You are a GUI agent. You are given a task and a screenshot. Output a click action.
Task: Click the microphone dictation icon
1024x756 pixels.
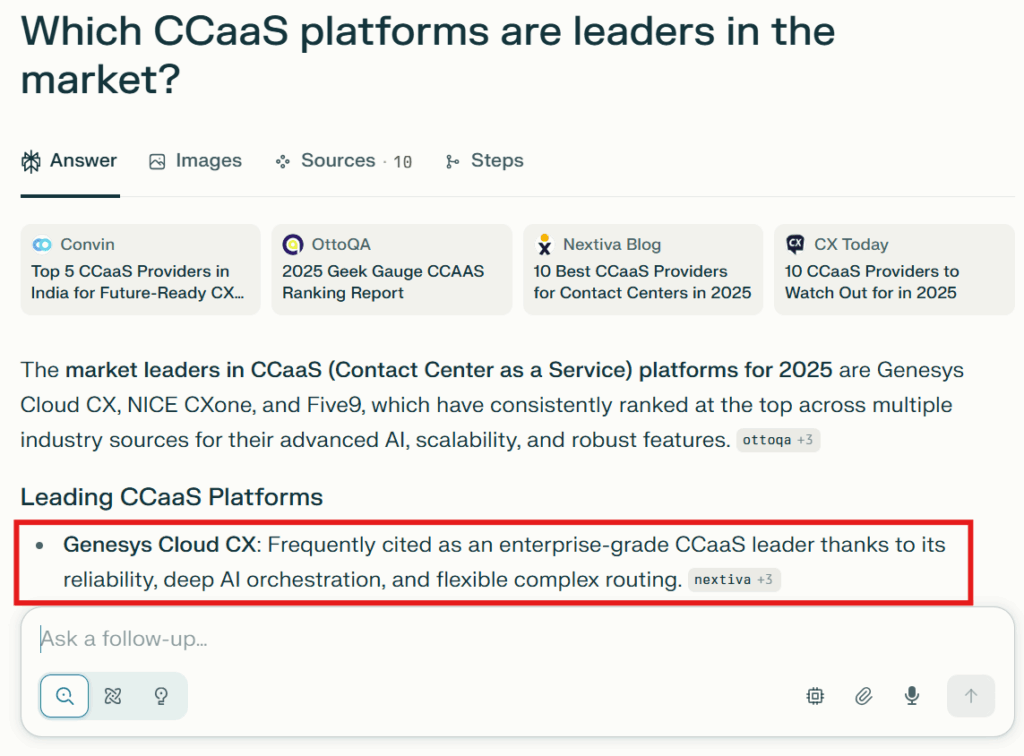click(x=912, y=696)
